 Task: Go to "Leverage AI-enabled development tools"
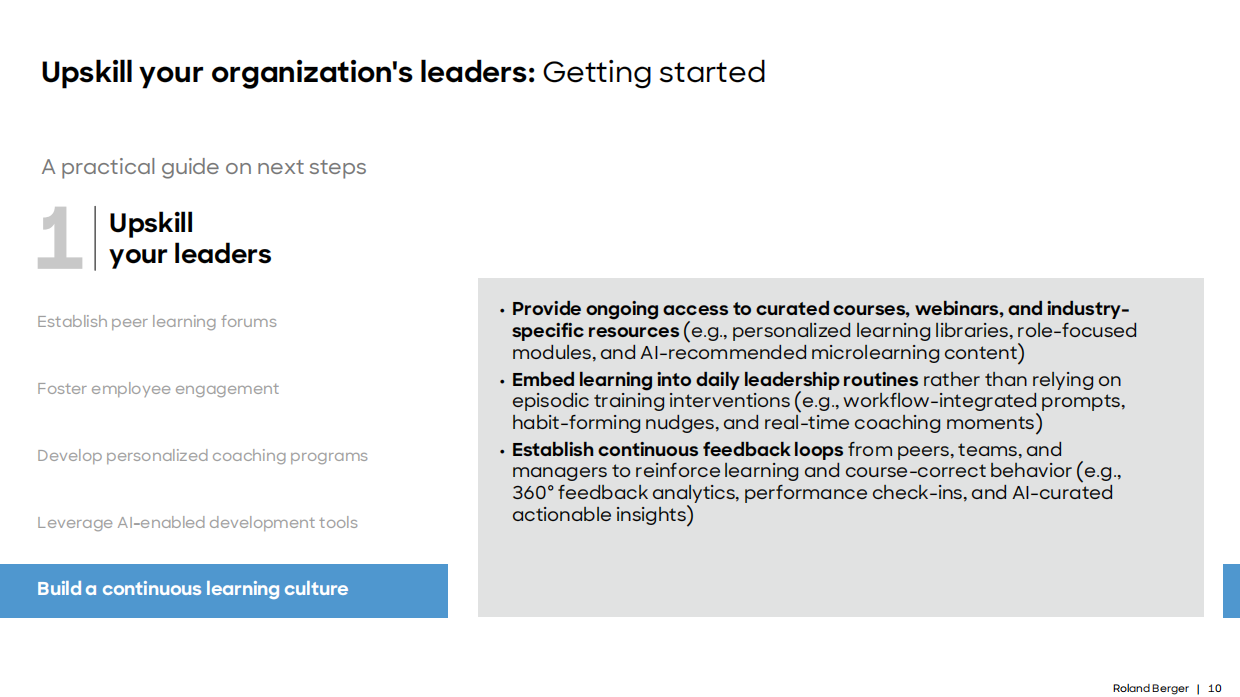coord(197,523)
